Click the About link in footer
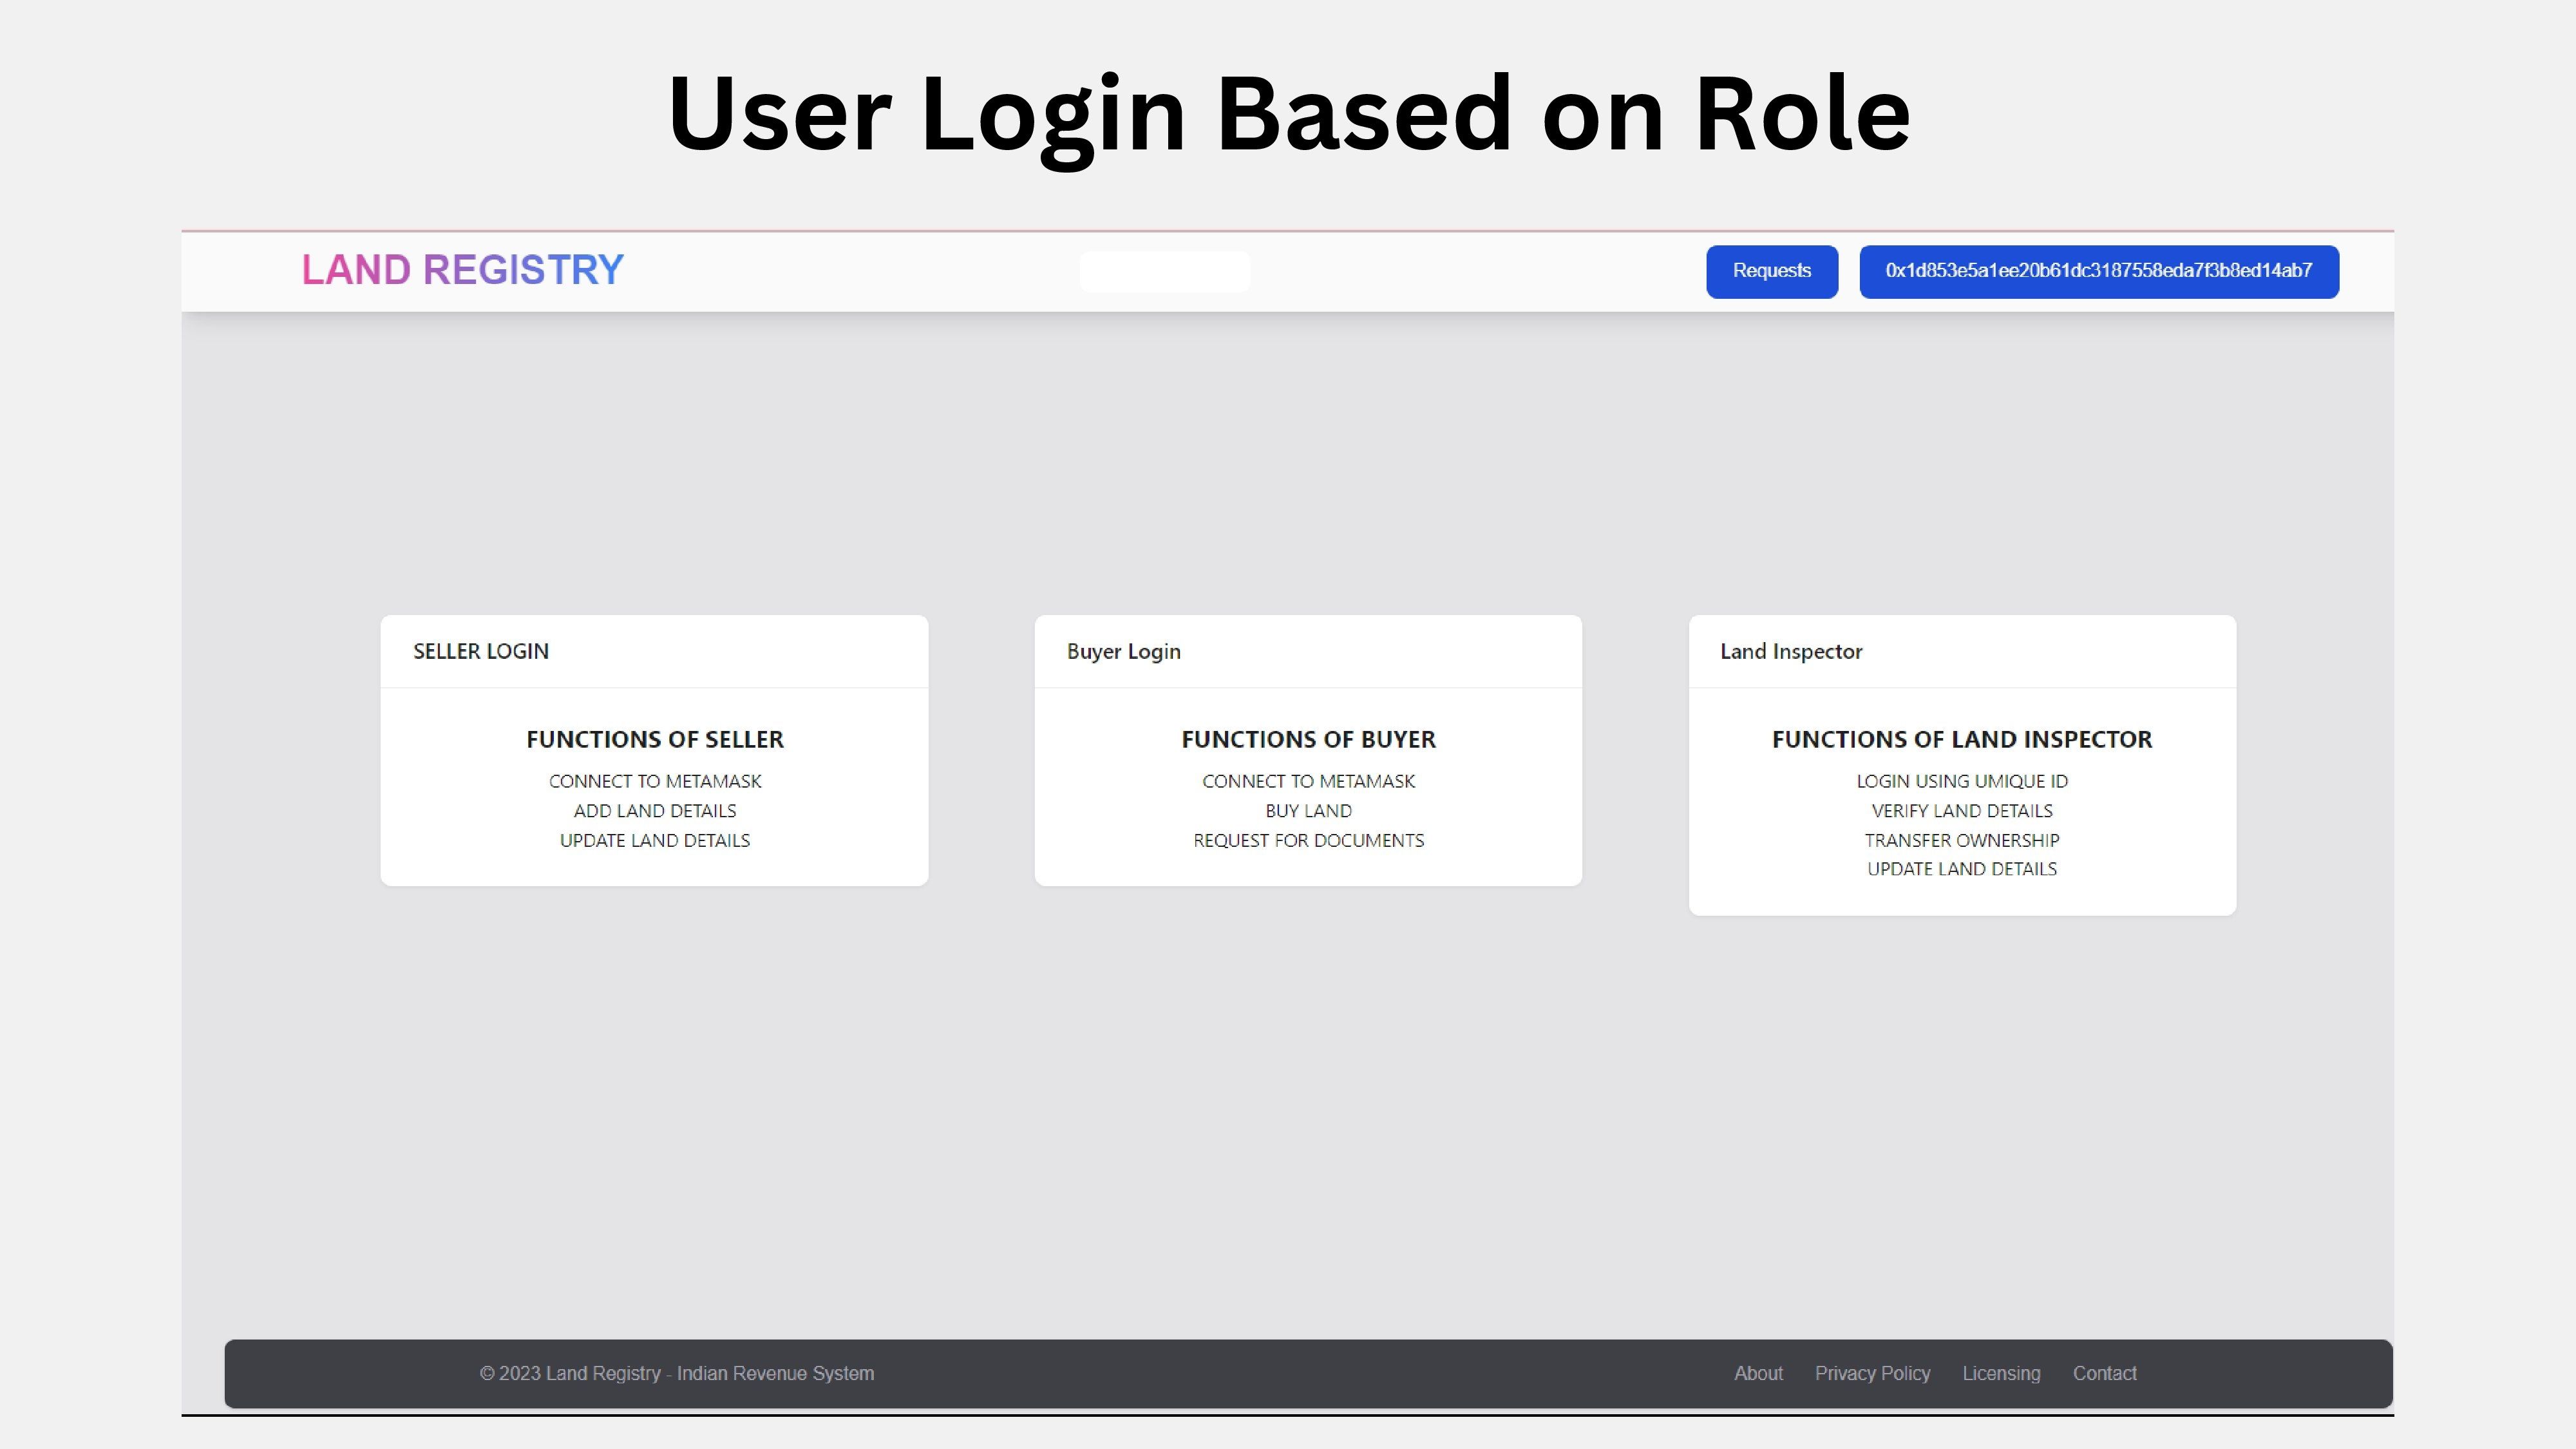The image size is (2576, 1449). [x=1759, y=1373]
